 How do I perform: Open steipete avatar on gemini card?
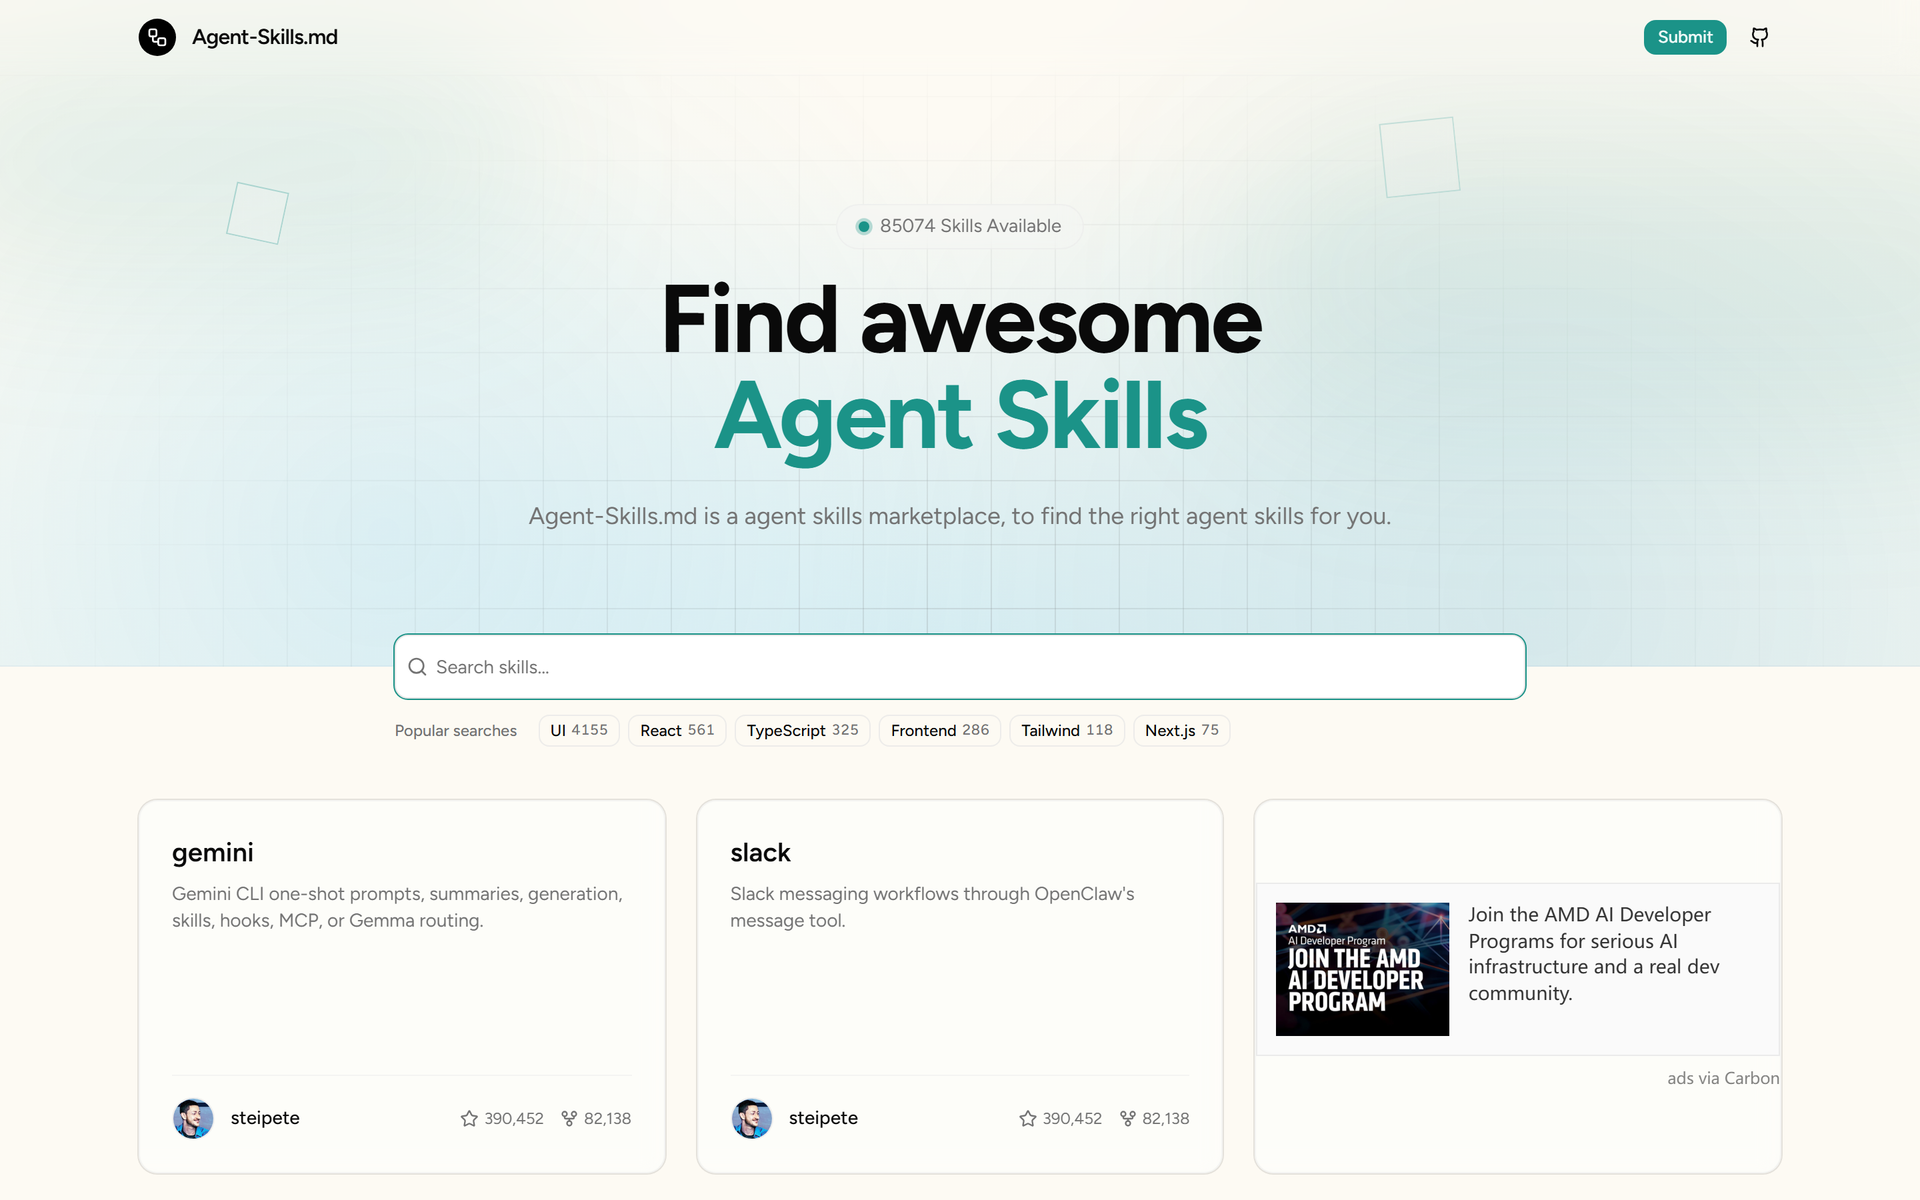coord(193,1118)
